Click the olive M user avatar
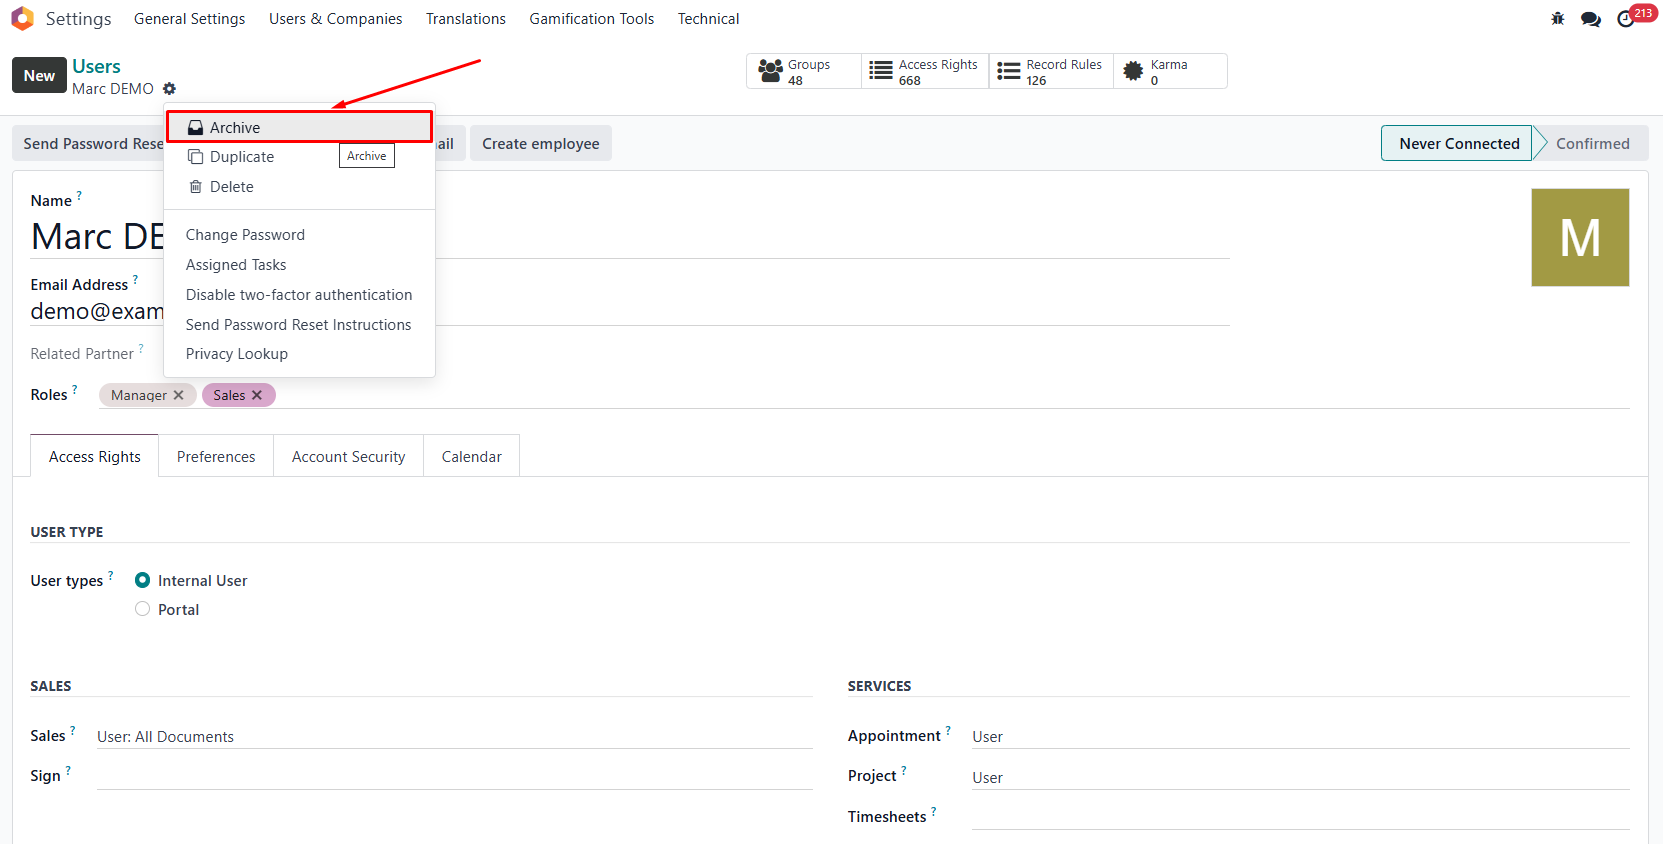The image size is (1663, 844). pos(1579,238)
